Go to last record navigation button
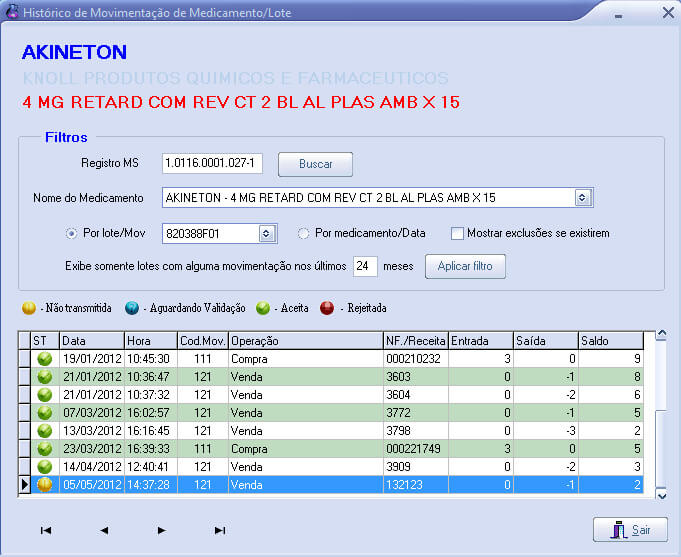This screenshot has width=681, height=557. click(220, 530)
